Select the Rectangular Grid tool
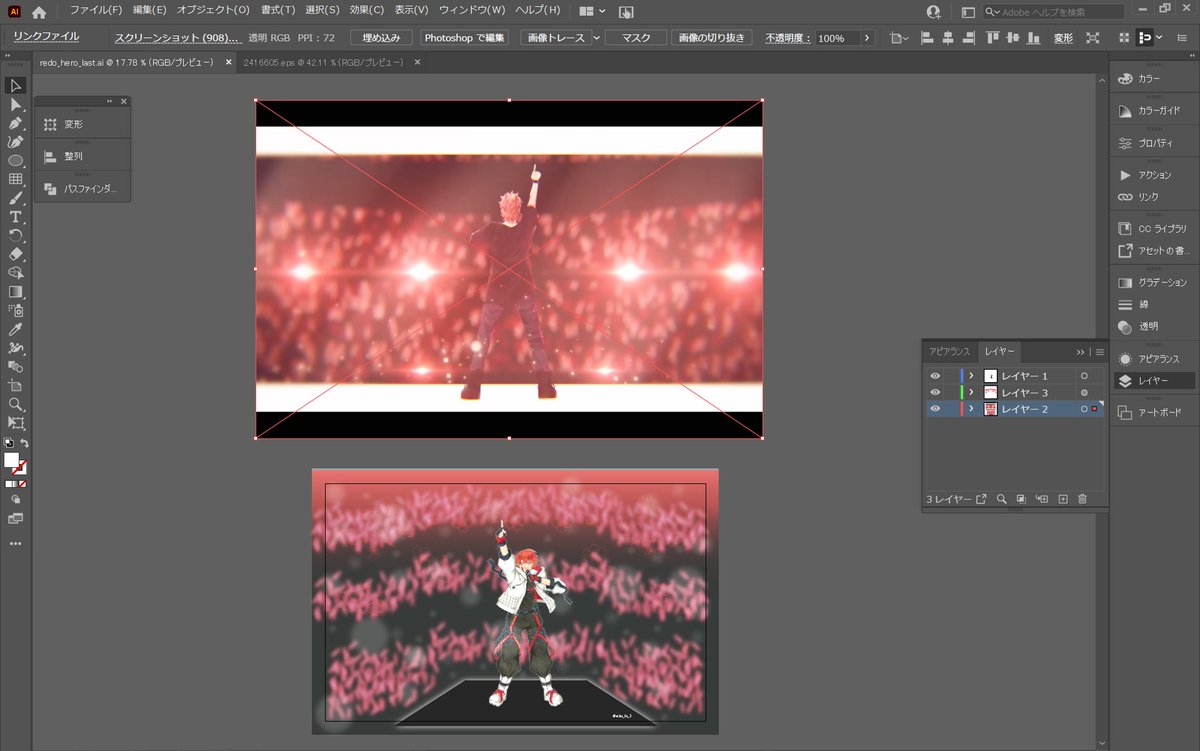The image size is (1200, 751). pos(16,179)
